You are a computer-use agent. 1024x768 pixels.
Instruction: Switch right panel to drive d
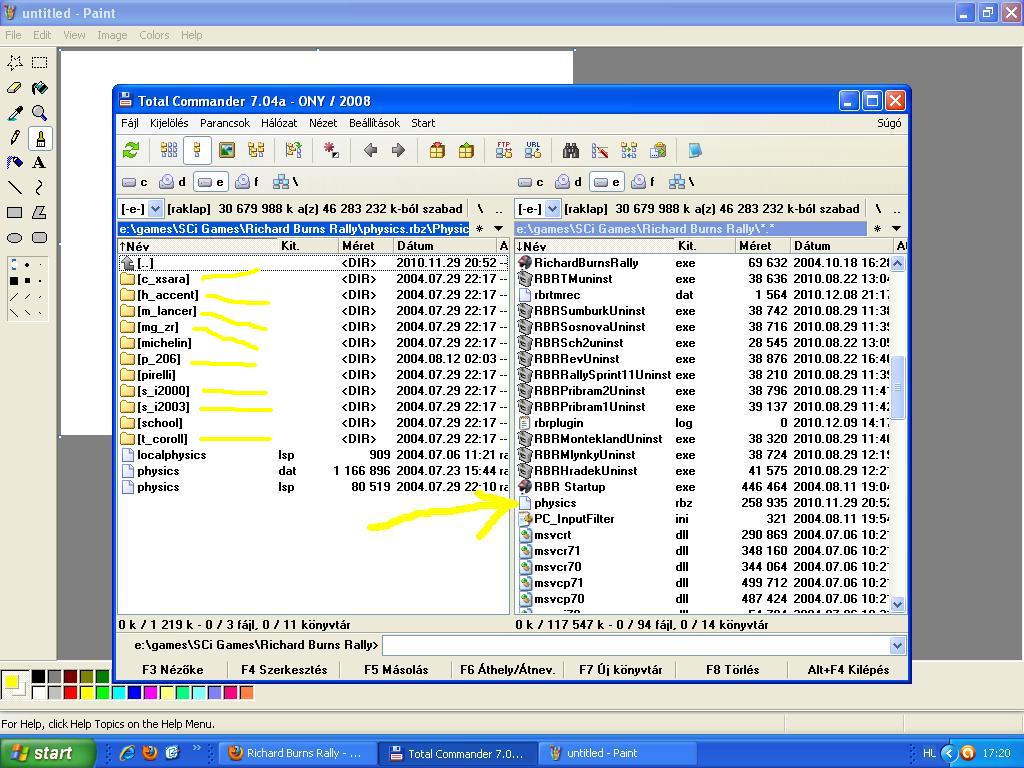click(x=569, y=182)
